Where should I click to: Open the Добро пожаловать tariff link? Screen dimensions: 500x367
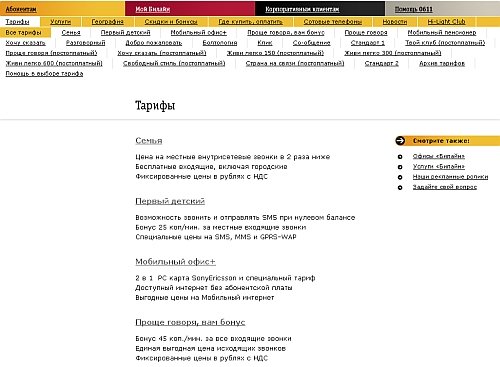coord(154,43)
